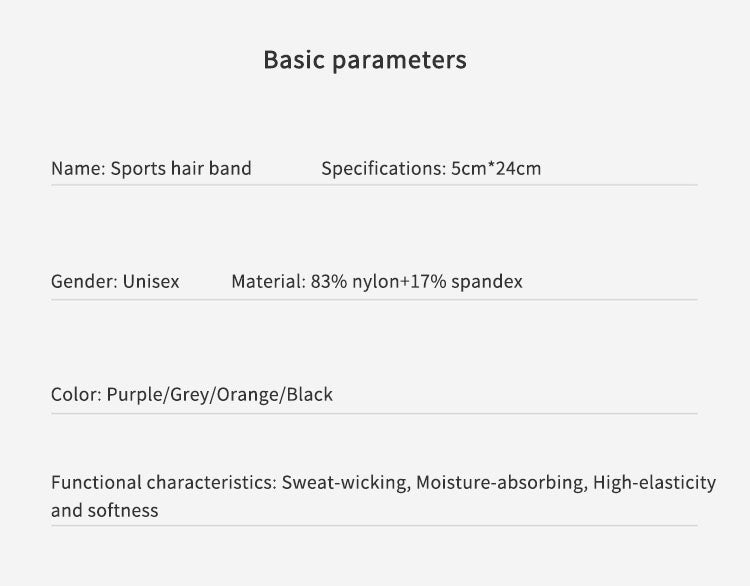The height and width of the screenshot is (586, 750).
Task: Click the Gender: Unisex text
Action: point(115,281)
